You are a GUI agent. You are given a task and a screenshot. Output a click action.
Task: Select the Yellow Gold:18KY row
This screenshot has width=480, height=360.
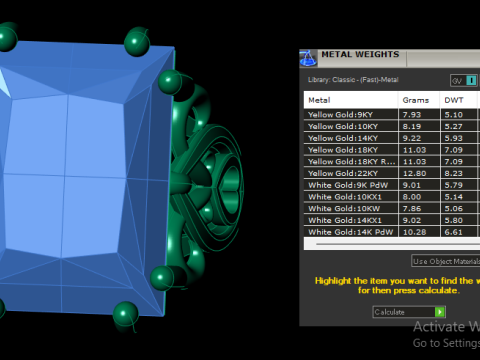pyautogui.click(x=392, y=150)
